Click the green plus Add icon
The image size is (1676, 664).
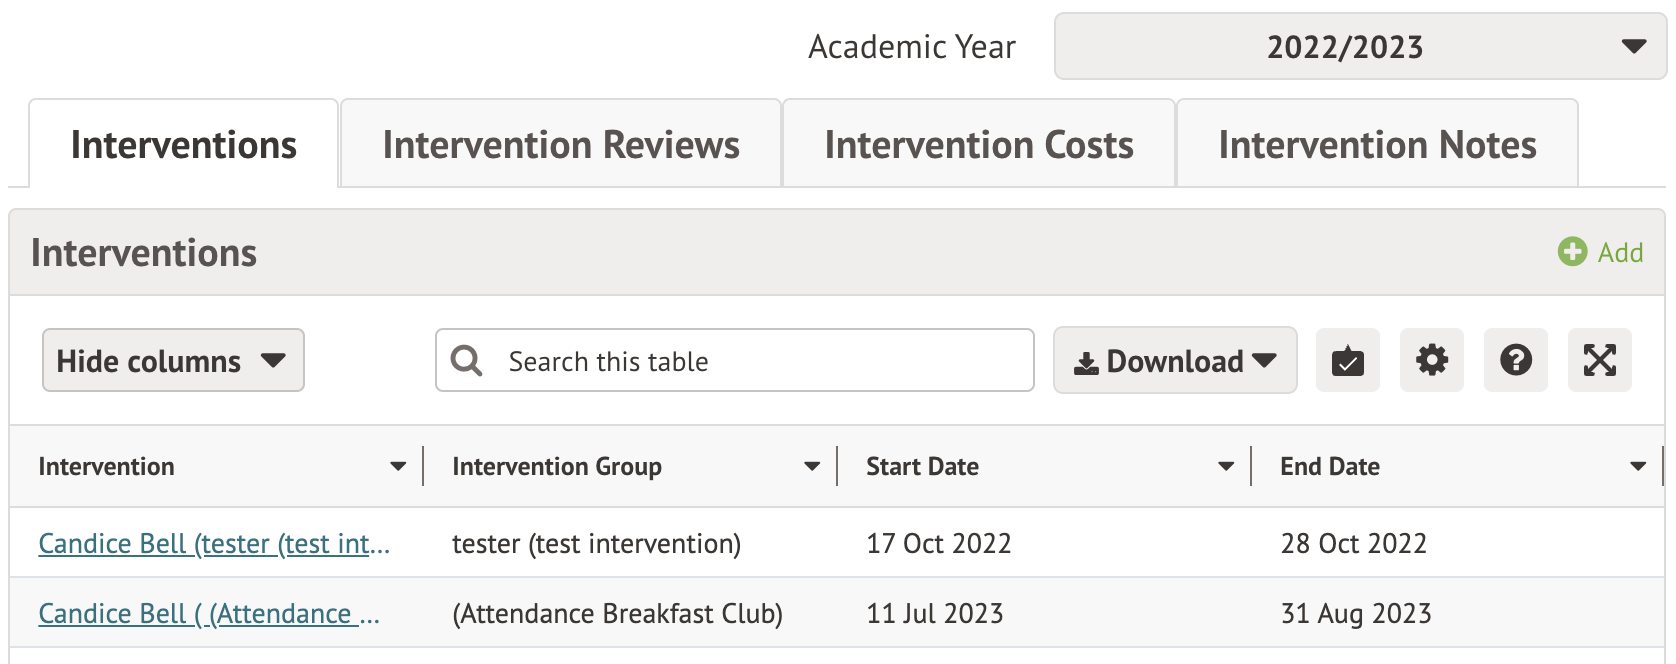(1572, 252)
